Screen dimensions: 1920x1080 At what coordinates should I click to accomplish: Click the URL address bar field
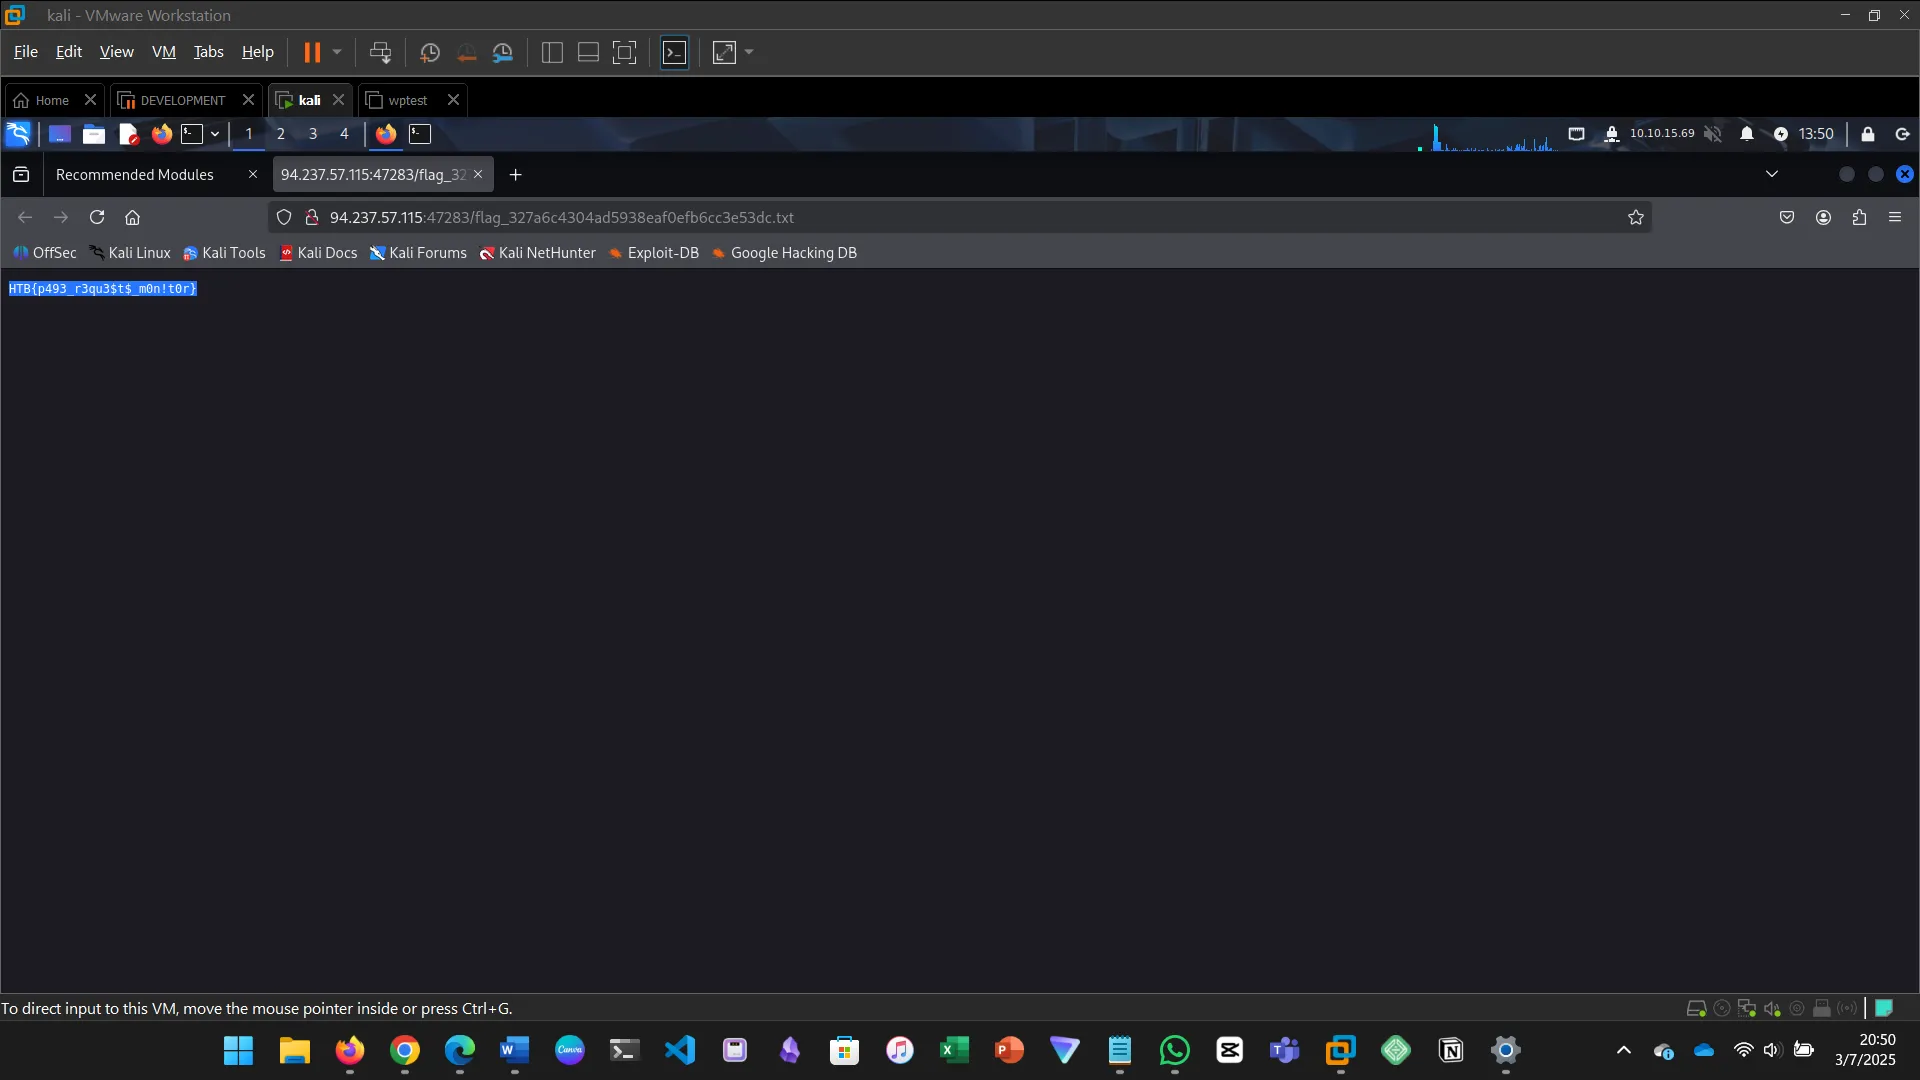[900, 217]
